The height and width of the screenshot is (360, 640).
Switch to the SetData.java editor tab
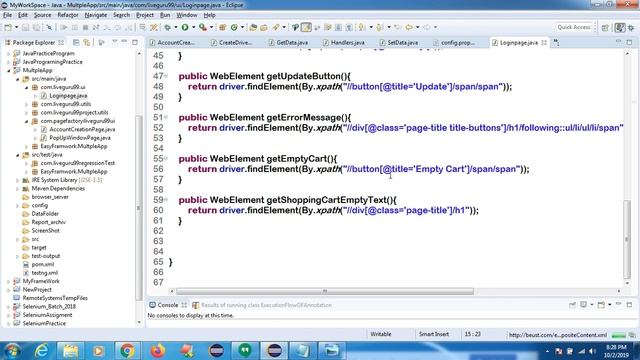pos(399,42)
